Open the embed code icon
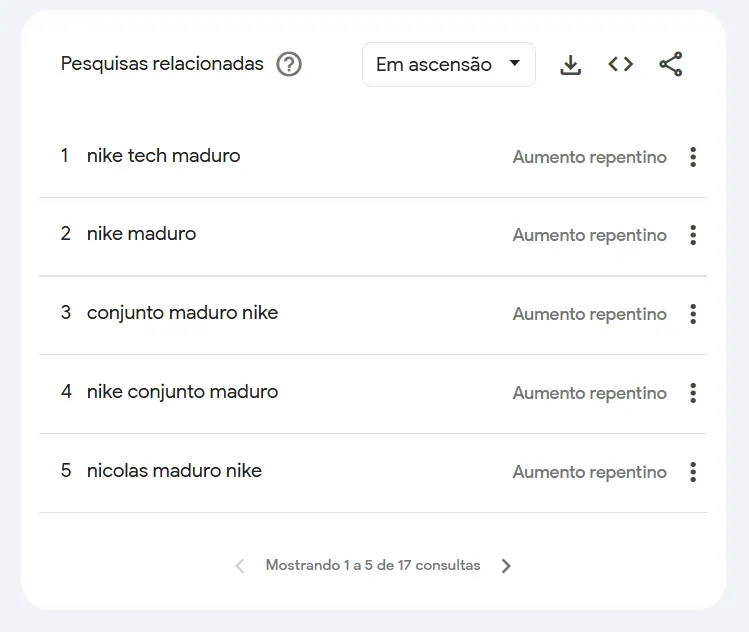This screenshot has height=632, width=749. pyautogui.click(x=621, y=65)
